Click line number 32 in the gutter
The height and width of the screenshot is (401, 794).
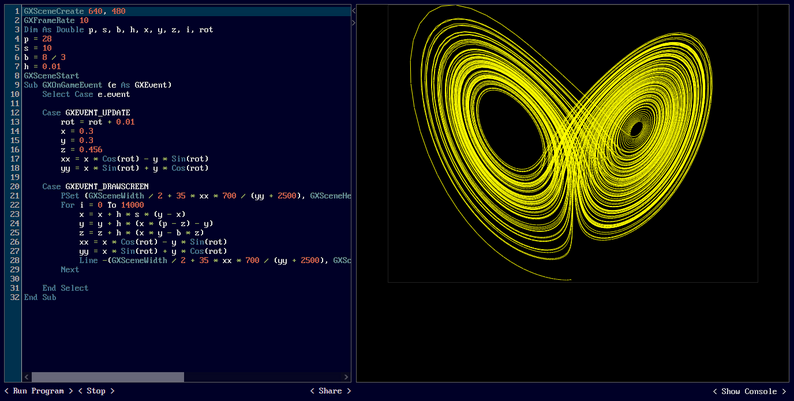click(15, 297)
